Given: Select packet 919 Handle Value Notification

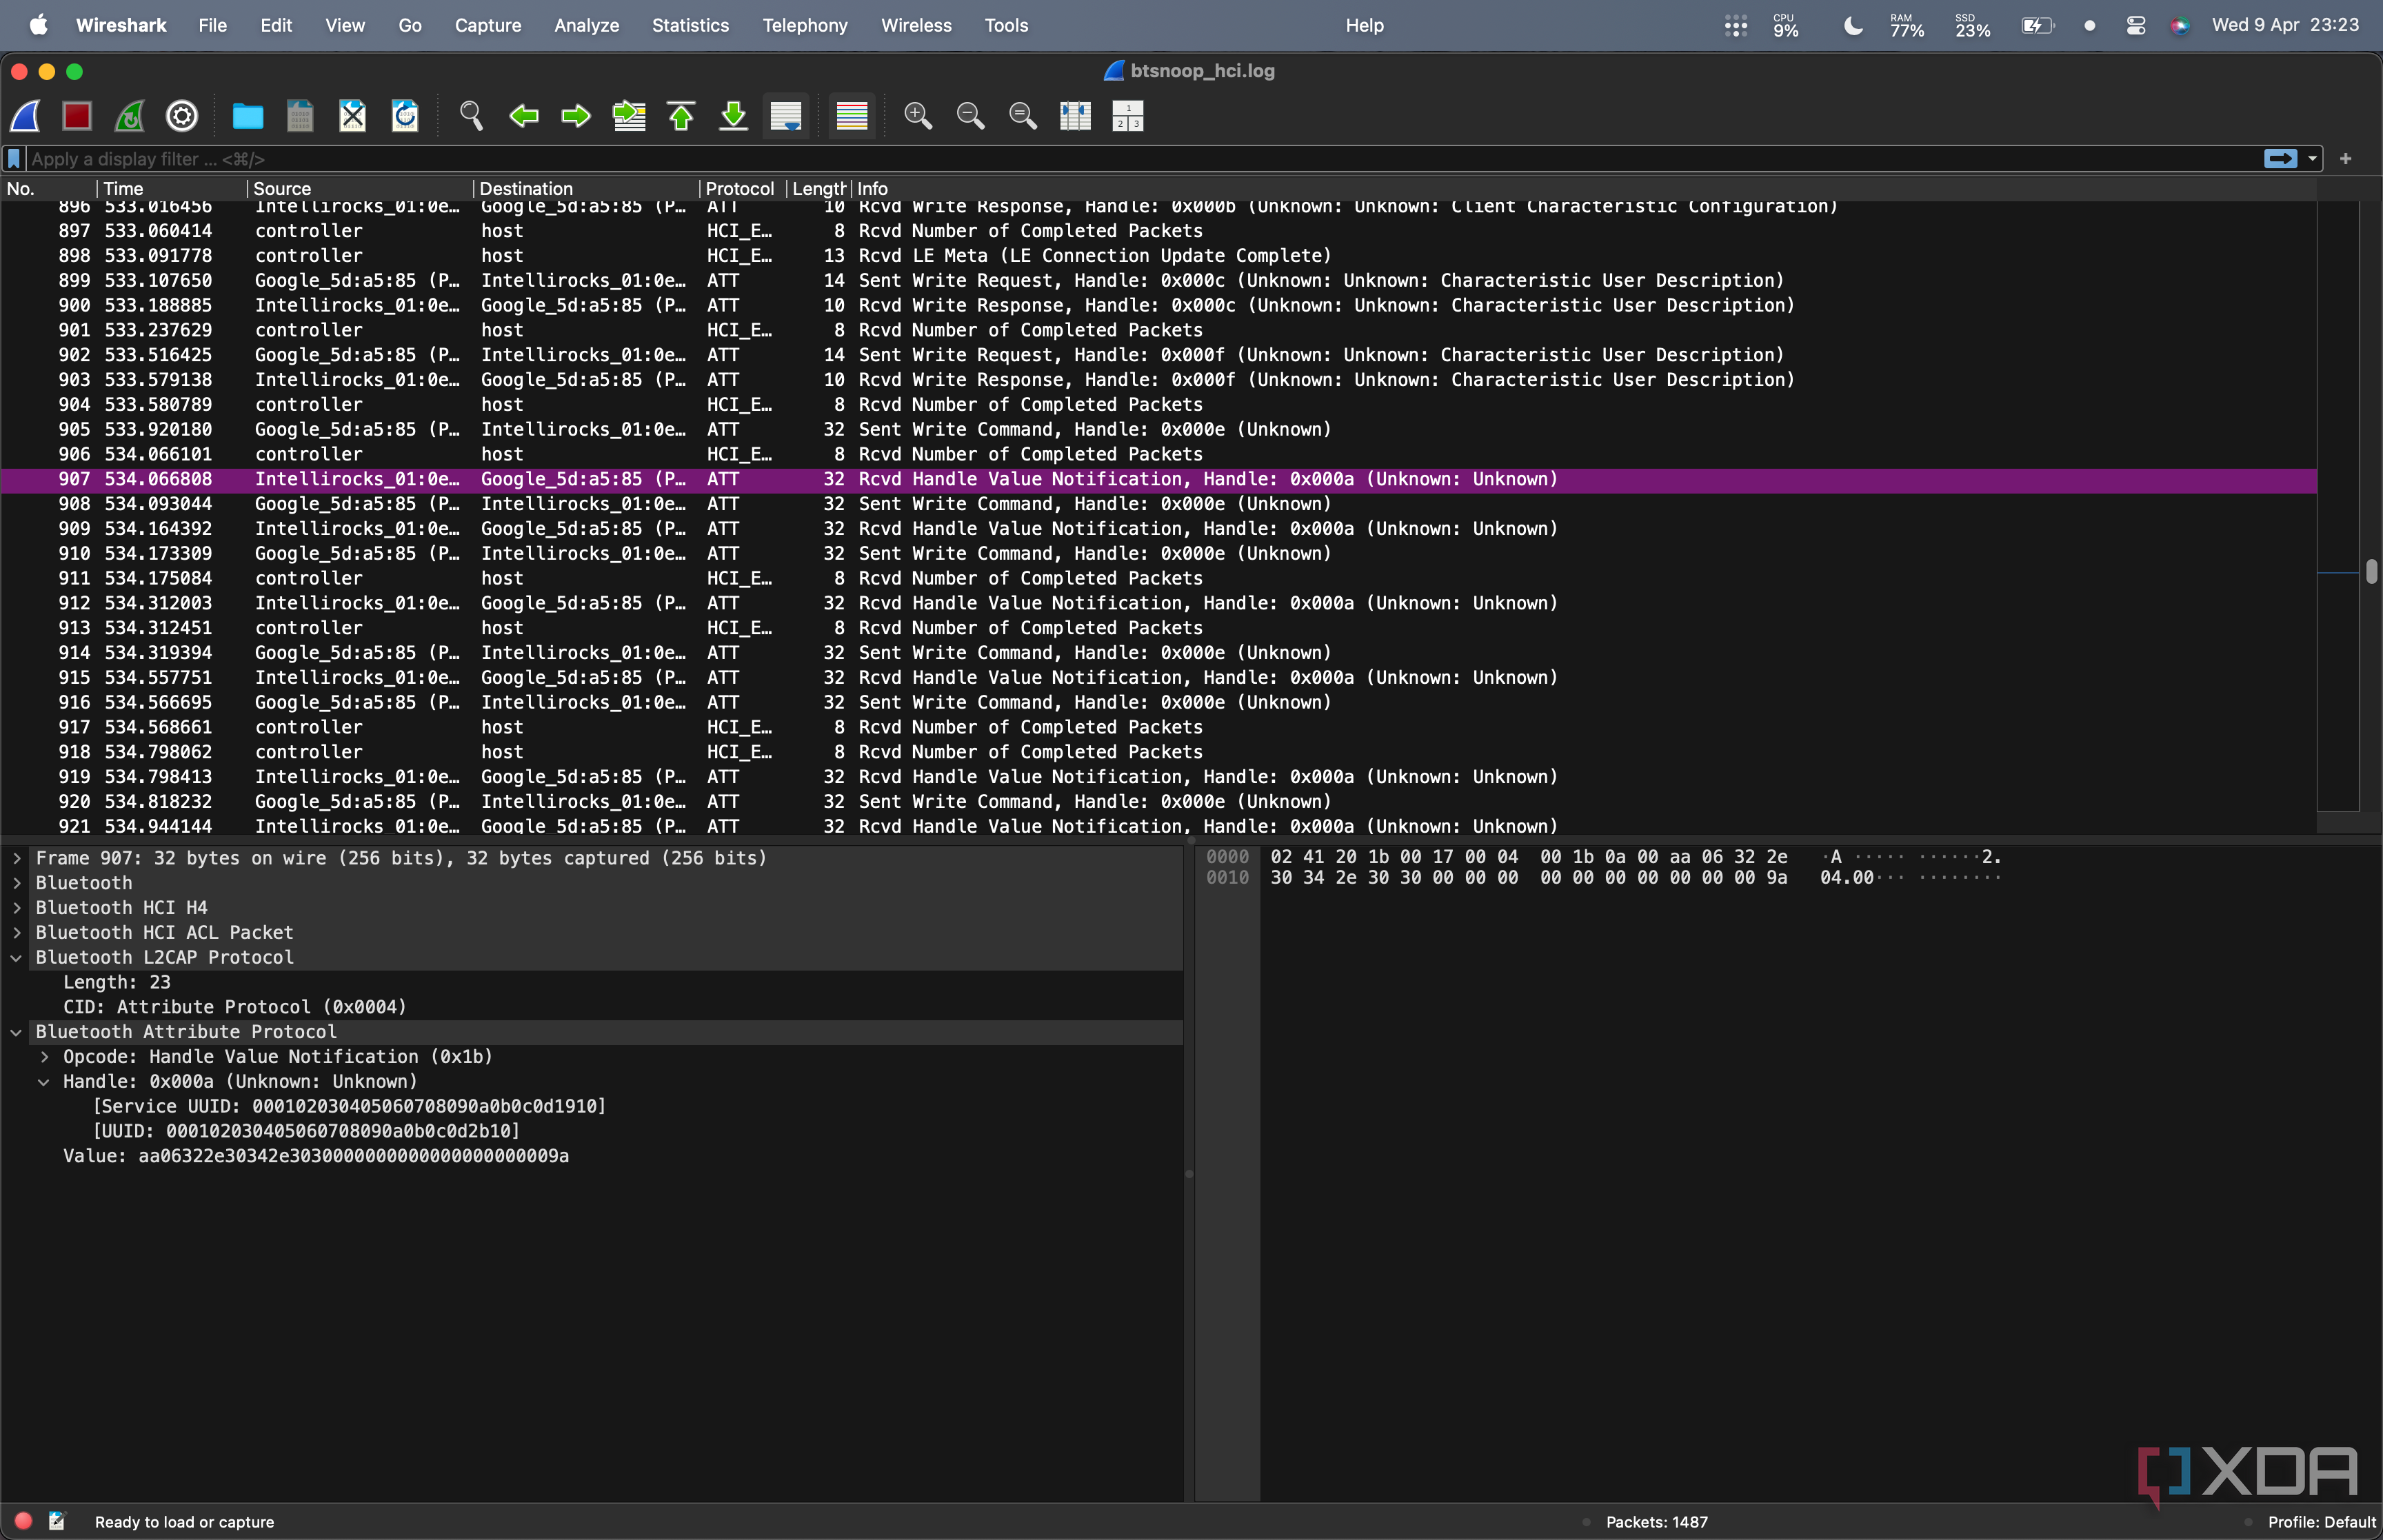Looking at the screenshot, I should (1158, 777).
